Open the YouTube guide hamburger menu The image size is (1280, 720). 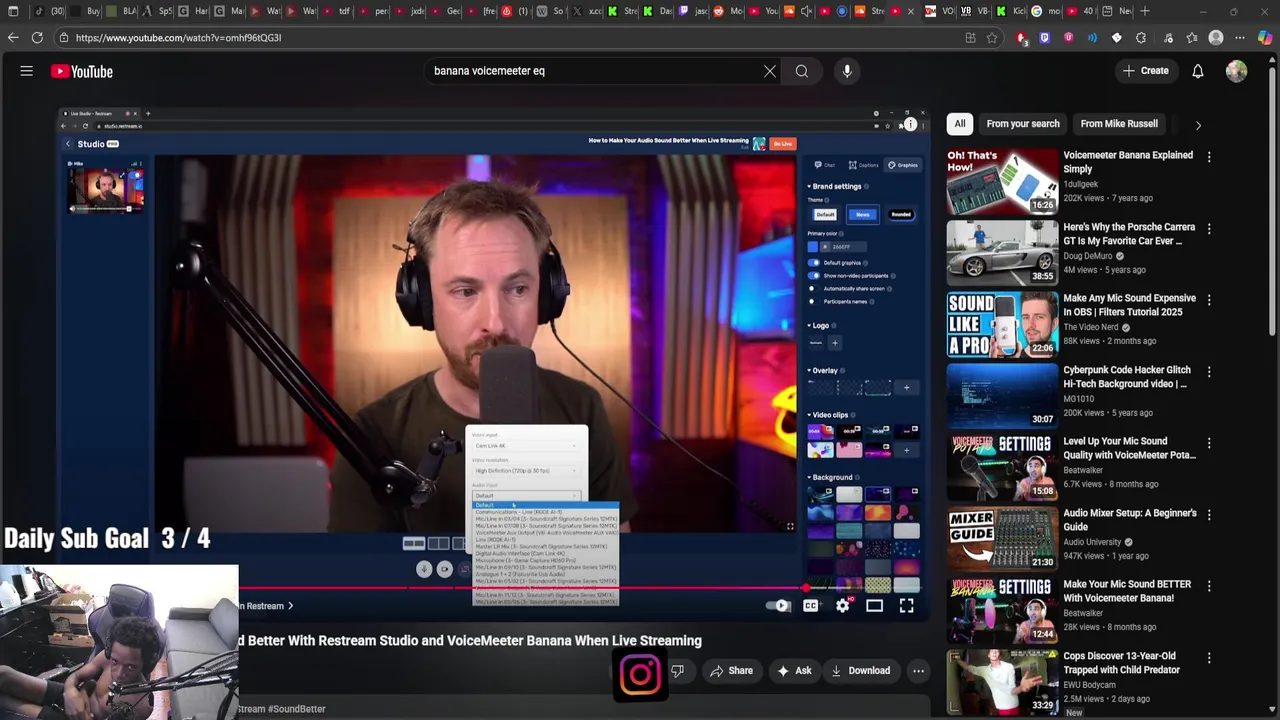tap(27, 71)
